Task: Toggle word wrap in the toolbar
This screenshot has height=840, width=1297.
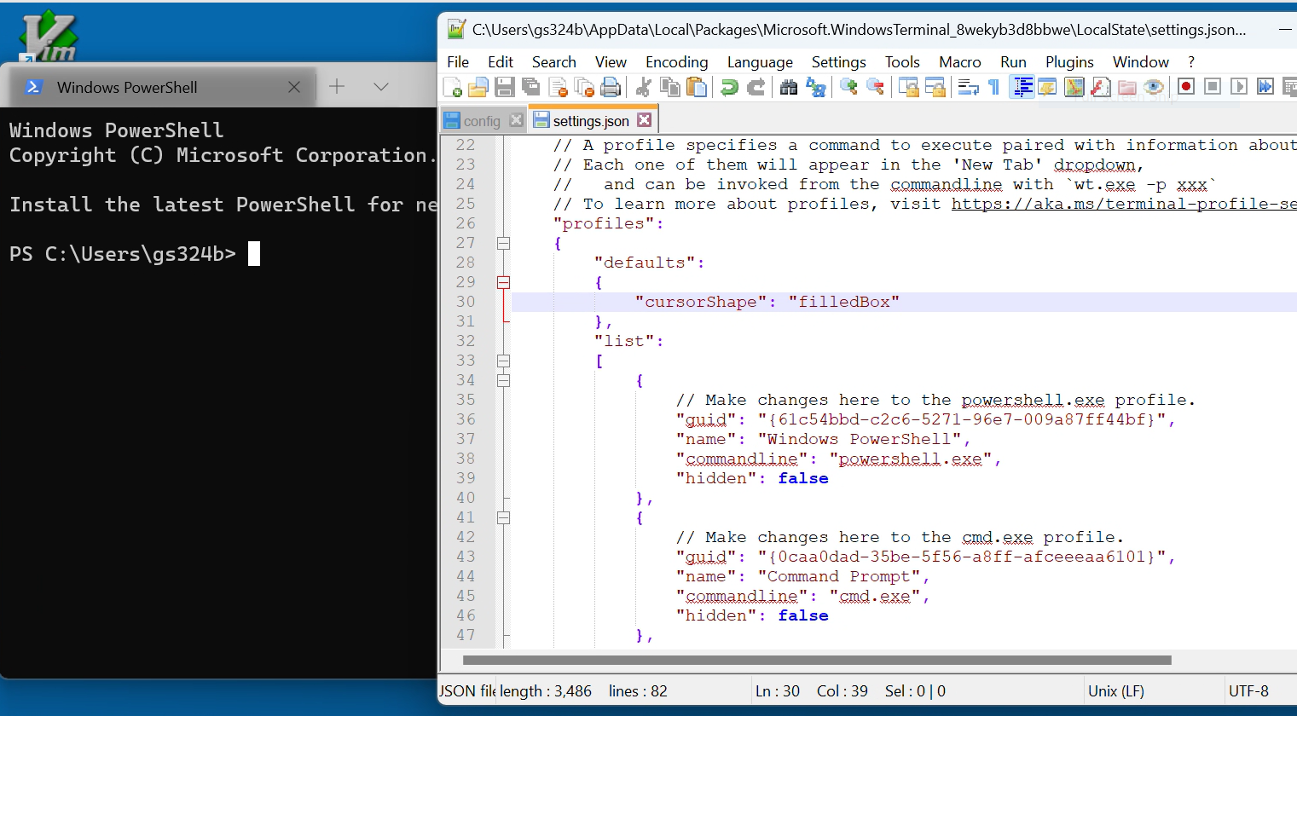Action: (968, 87)
